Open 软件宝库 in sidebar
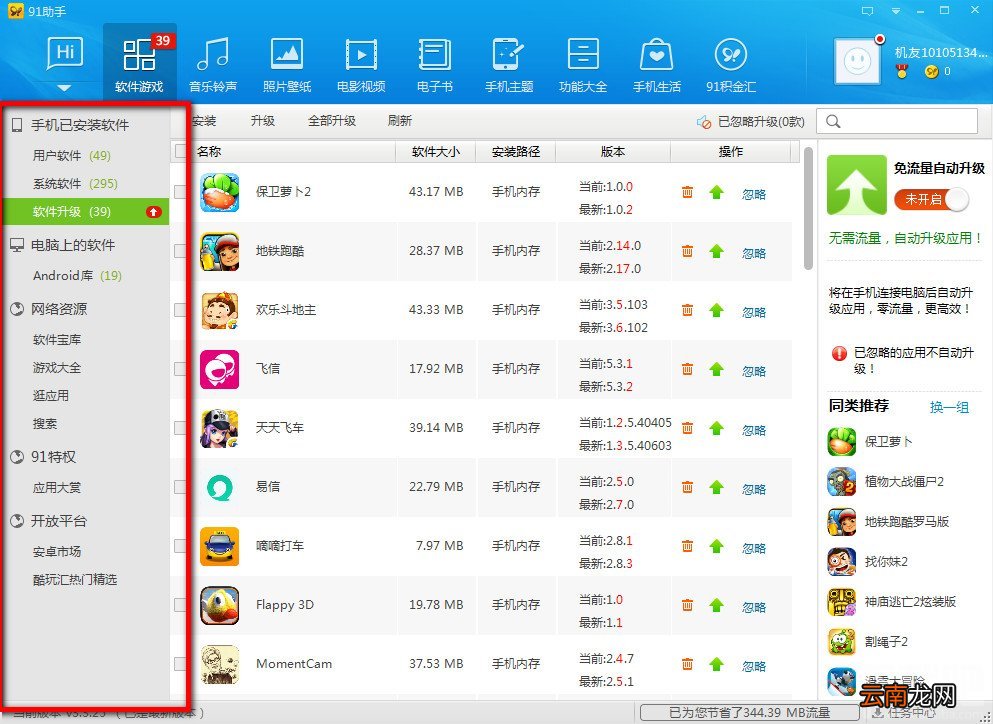The height and width of the screenshot is (724, 993). point(57,340)
